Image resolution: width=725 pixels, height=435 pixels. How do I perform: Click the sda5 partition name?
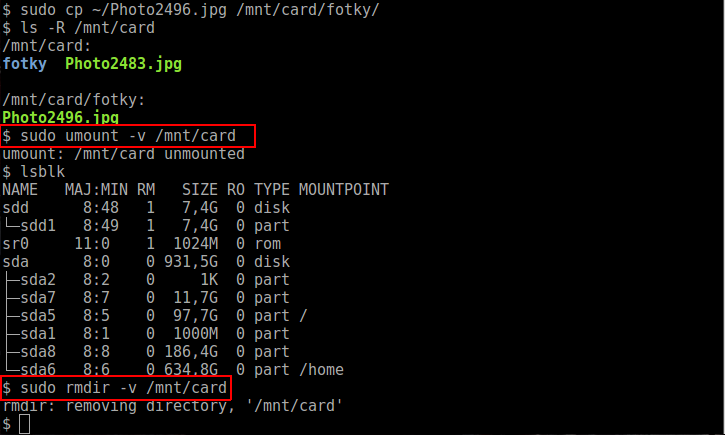tap(38, 316)
